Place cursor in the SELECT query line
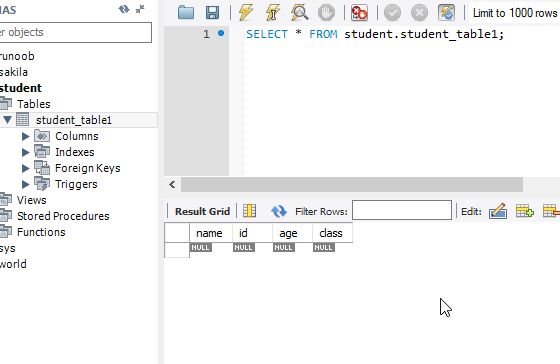 tap(375, 34)
